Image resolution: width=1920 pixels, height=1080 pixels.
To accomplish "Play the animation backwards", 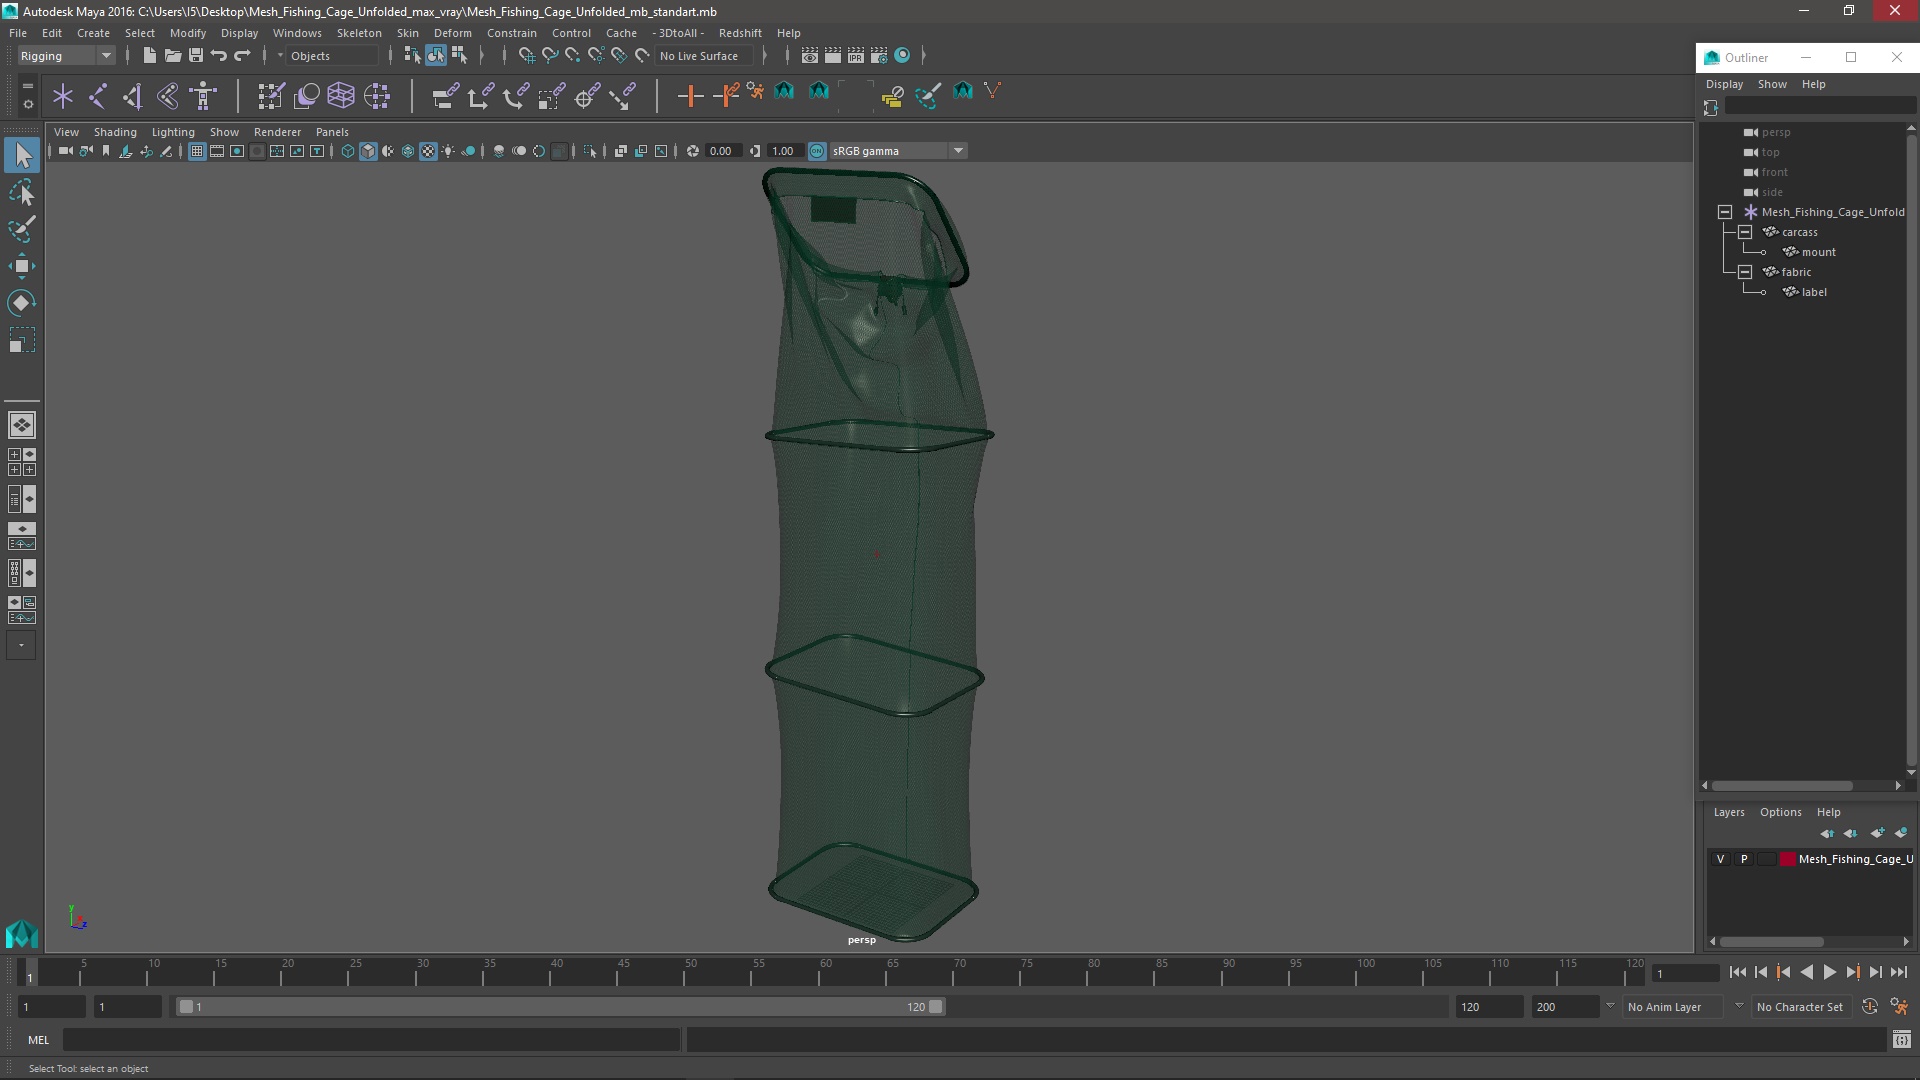I will [x=1806, y=972].
